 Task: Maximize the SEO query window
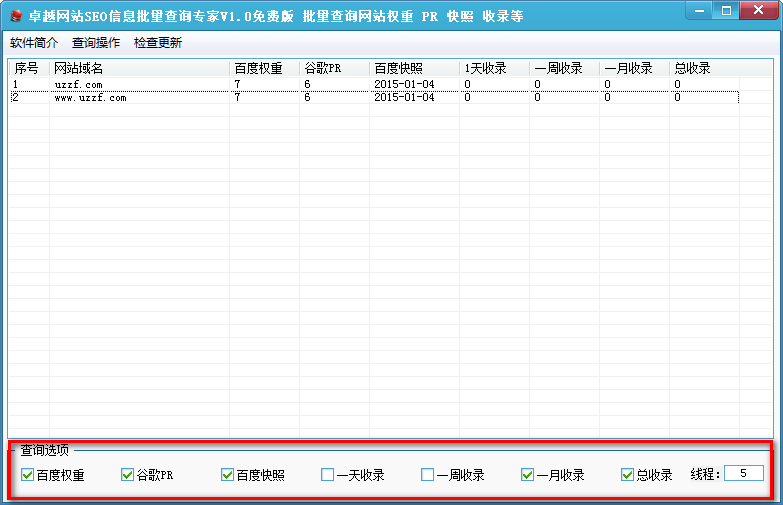point(726,10)
